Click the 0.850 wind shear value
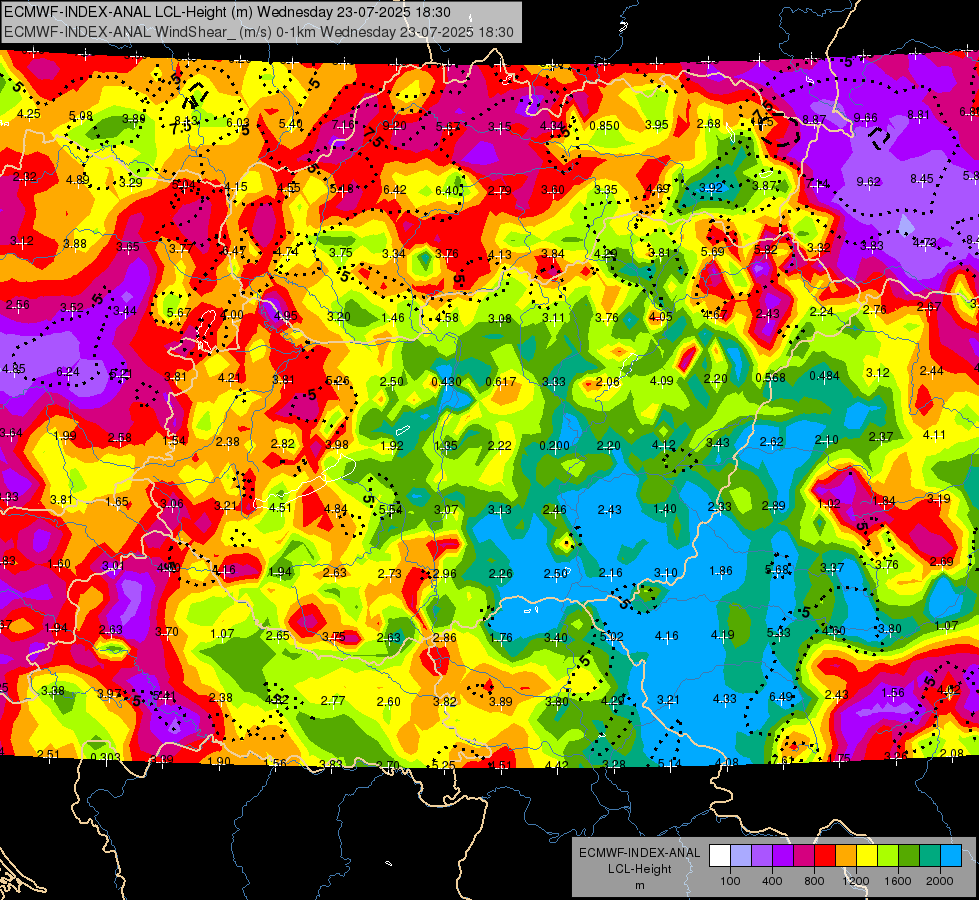Screen dimensions: 979x900 tap(604, 126)
